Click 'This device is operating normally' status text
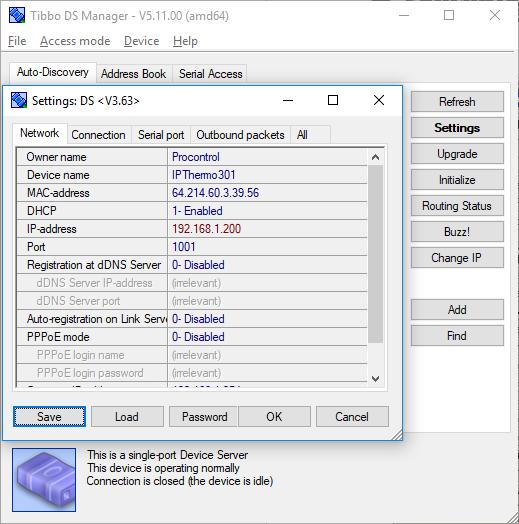The image size is (519, 524). (163, 468)
